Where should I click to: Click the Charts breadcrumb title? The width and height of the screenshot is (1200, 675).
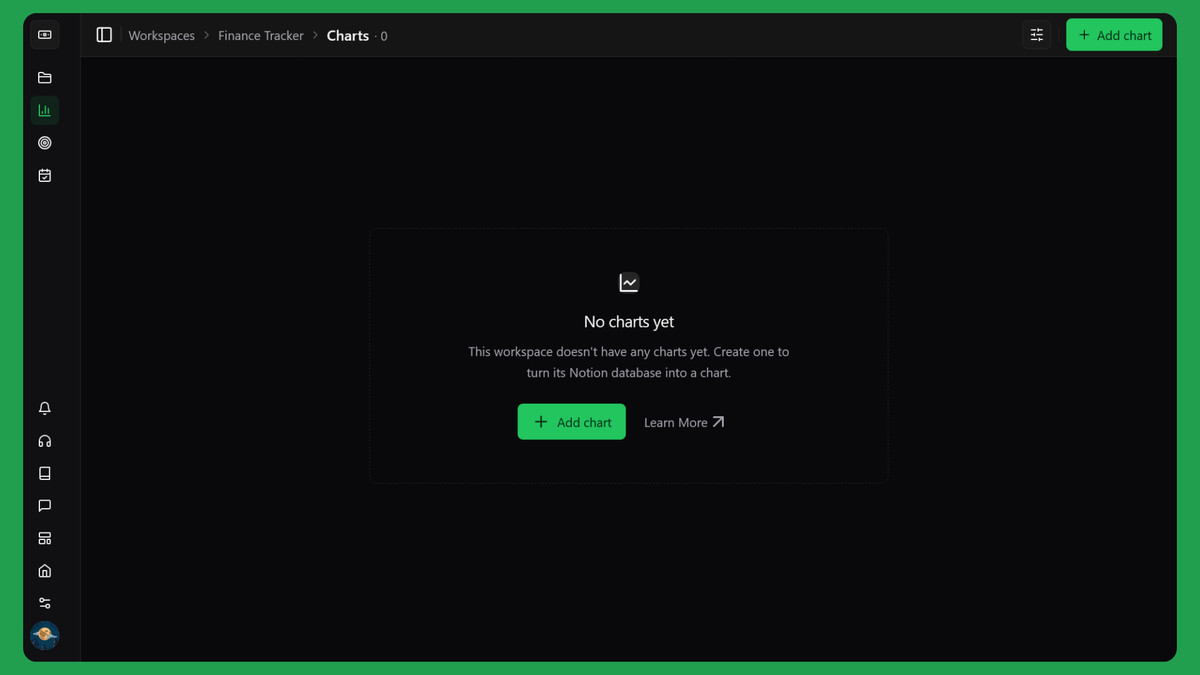coord(348,35)
